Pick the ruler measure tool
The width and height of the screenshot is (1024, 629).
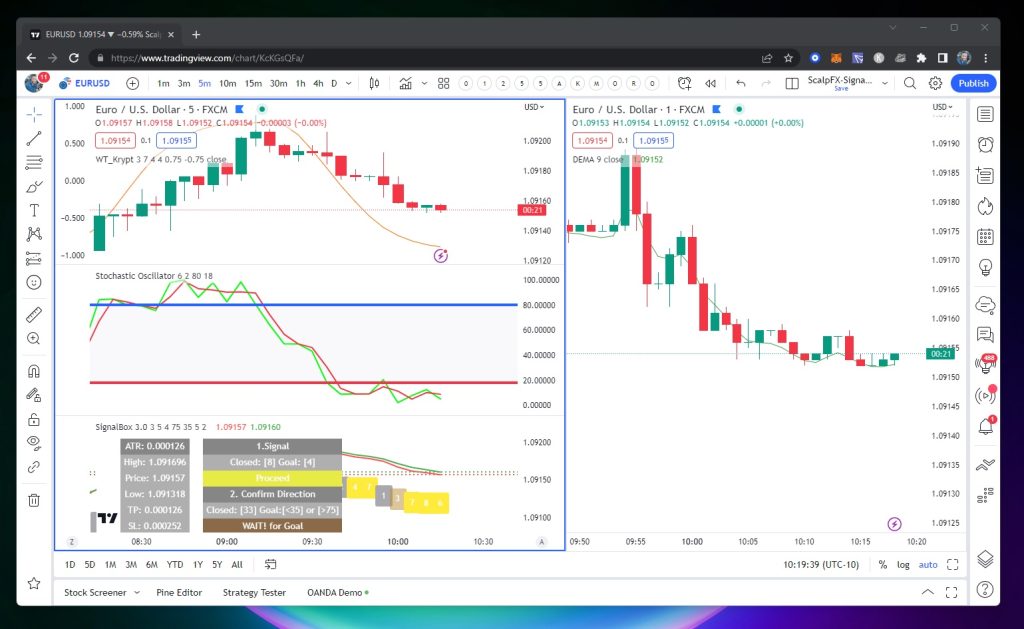[x=34, y=314]
